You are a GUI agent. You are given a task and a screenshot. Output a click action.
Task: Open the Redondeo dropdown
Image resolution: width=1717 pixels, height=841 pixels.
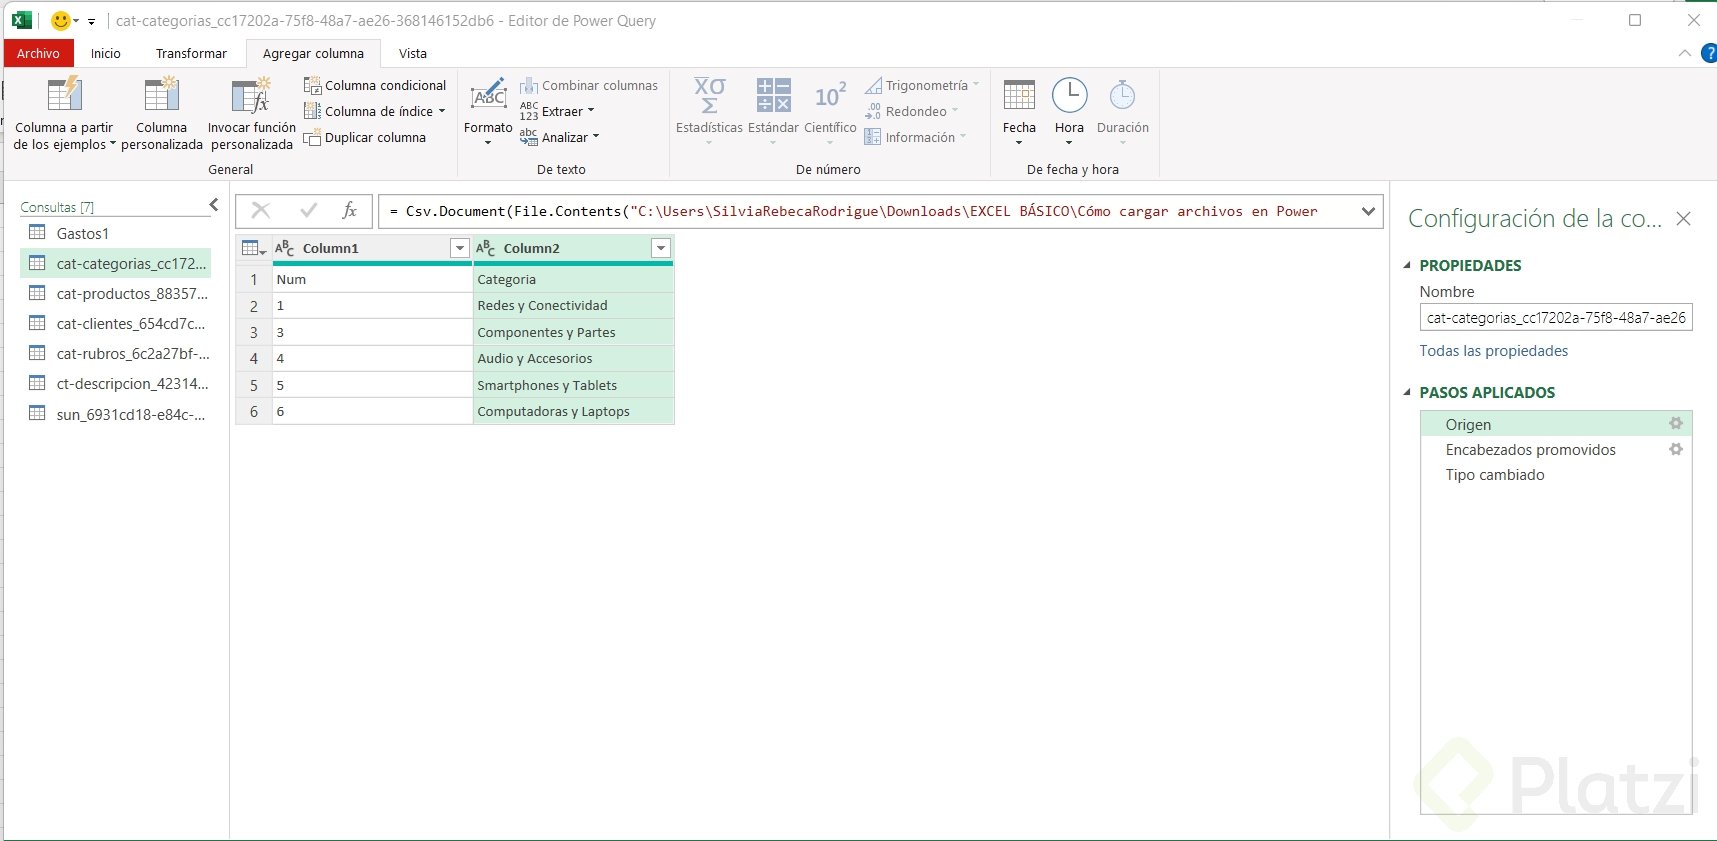click(911, 111)
